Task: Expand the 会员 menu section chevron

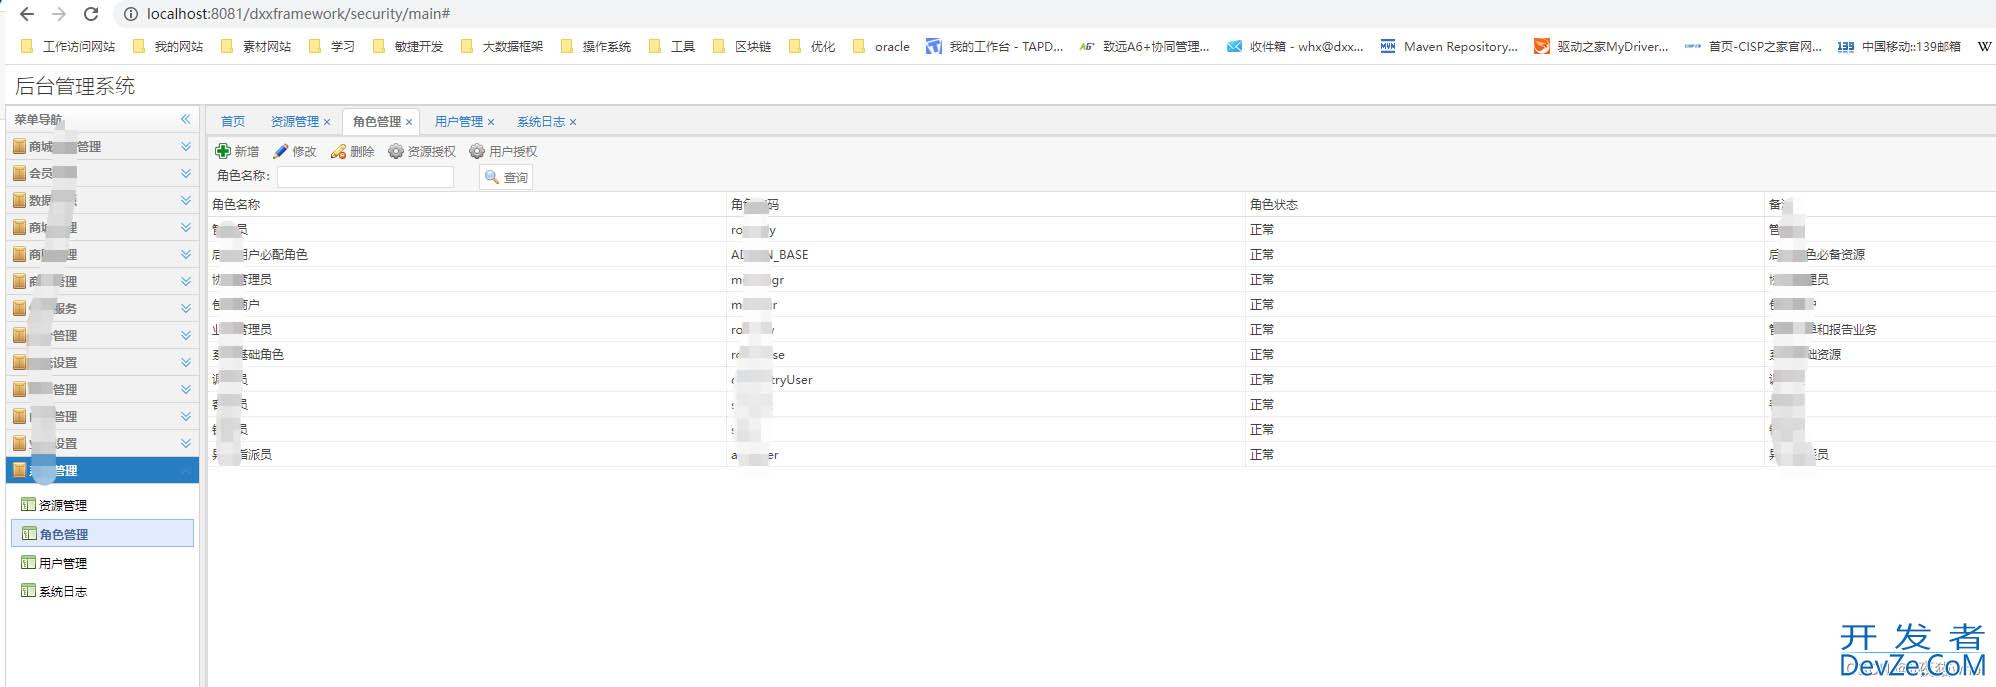Action: [185, 173]
